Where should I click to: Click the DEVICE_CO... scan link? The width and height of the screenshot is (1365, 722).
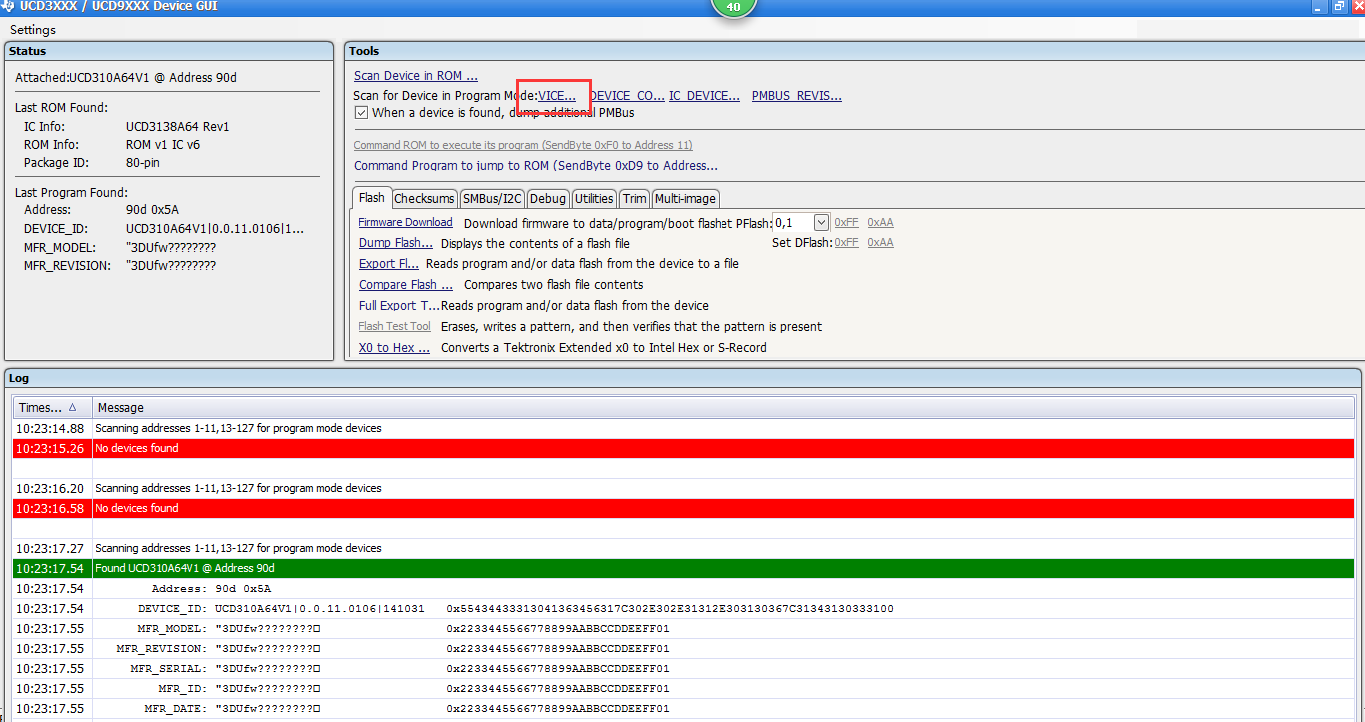(x=627, y=96)
